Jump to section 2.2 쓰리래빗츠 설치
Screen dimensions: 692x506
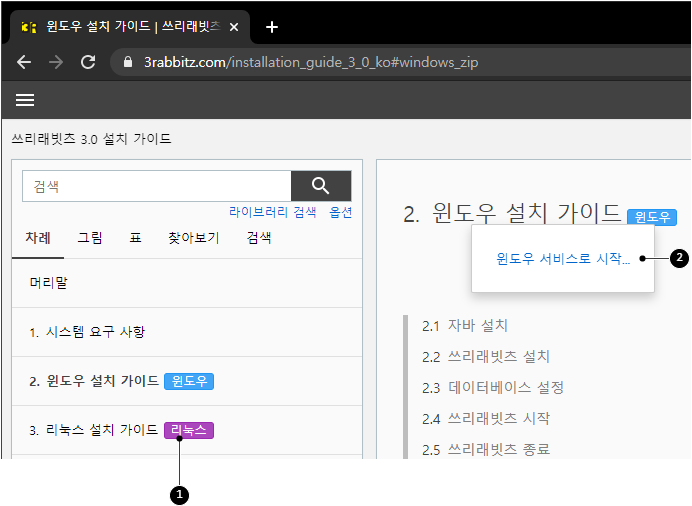click(486, 356)
